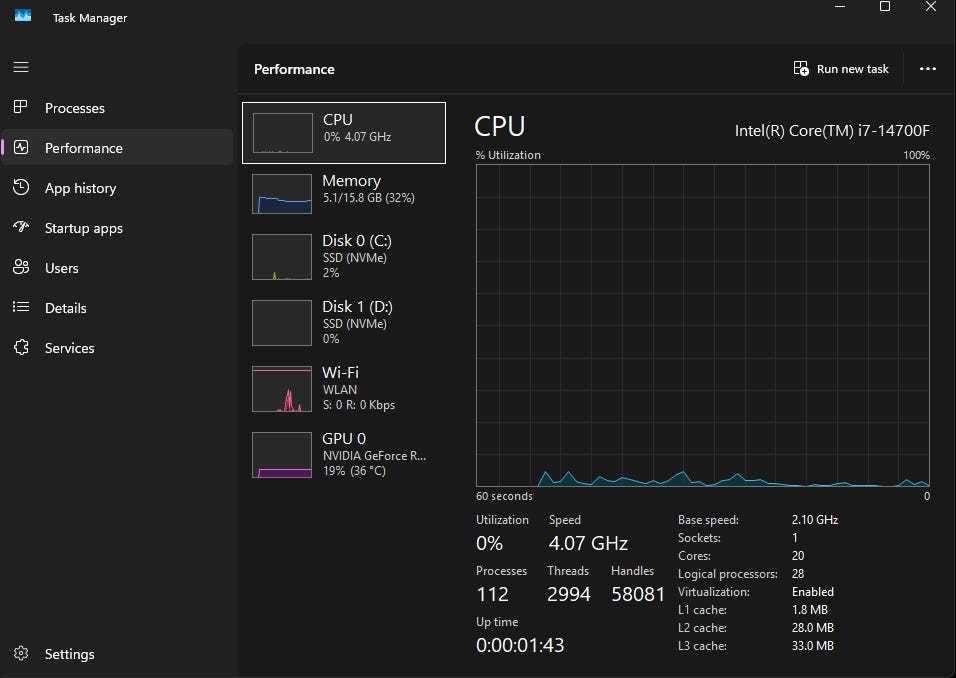Click the App history clock icon
The height and width of the screenshot is (678, 956).
pyautogui.click(x=21, y=187)
